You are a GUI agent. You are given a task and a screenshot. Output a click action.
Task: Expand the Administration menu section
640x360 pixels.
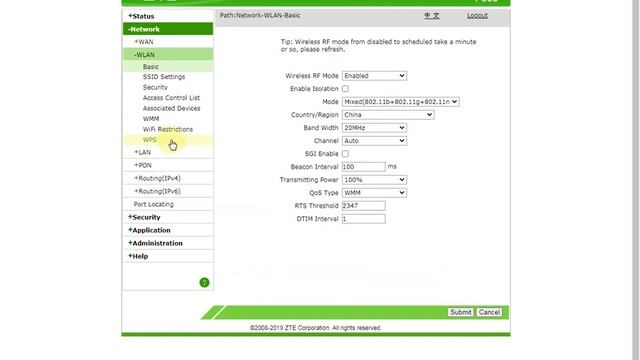point(168,243)
